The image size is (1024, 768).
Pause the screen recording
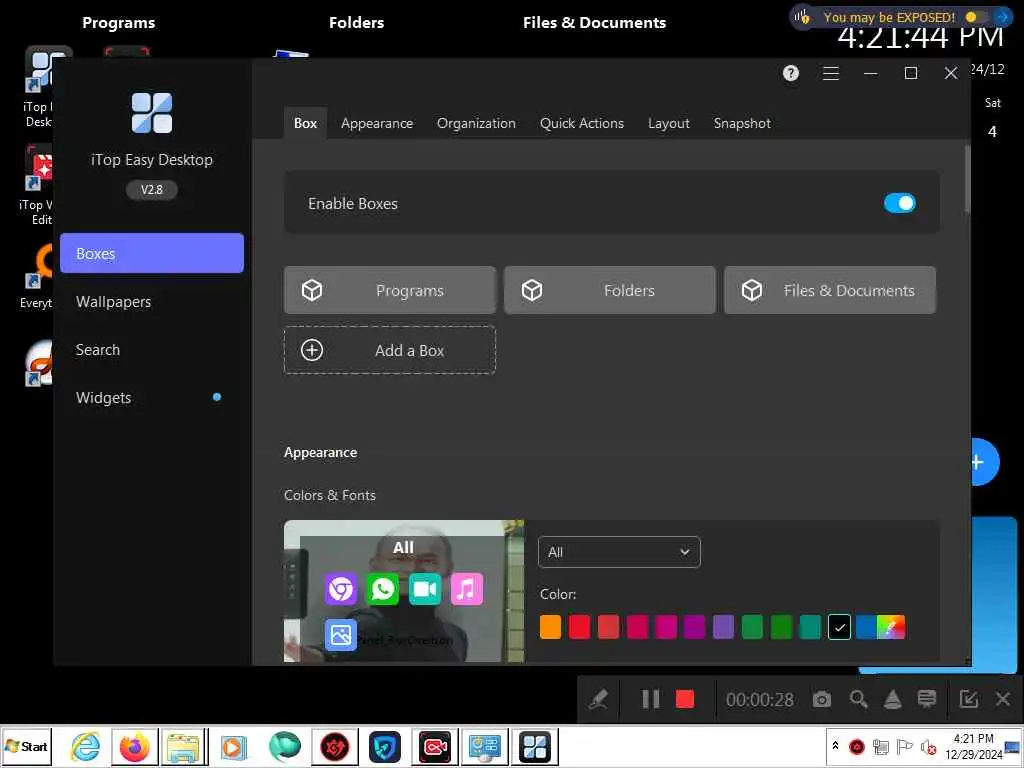[650, 699]
